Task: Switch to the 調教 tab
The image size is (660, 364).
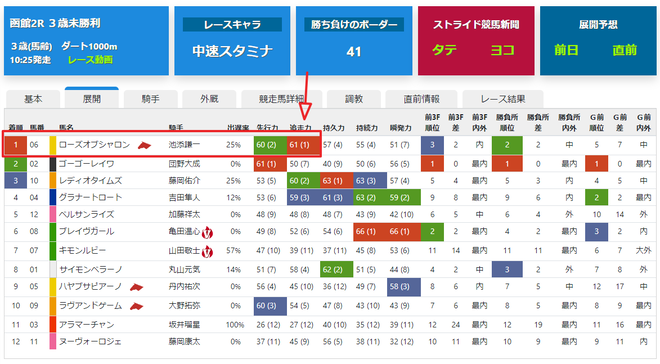Action: click(x=354, y=99)
